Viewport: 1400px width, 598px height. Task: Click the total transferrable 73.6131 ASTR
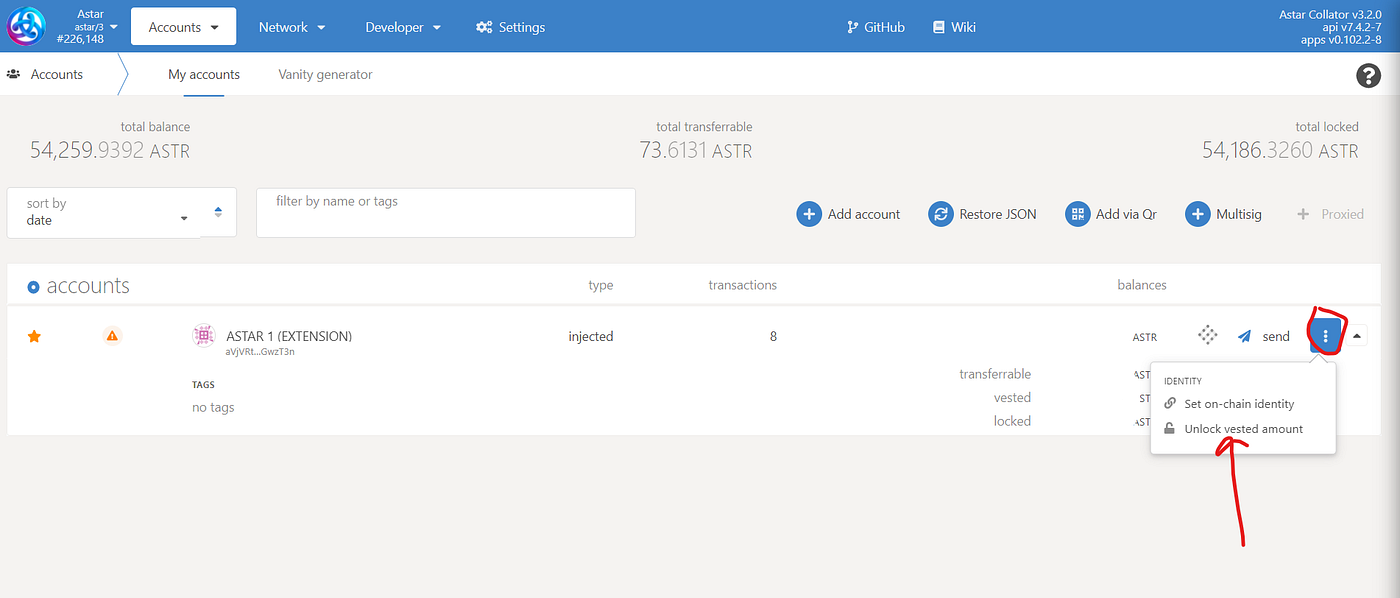coord(696,151)
